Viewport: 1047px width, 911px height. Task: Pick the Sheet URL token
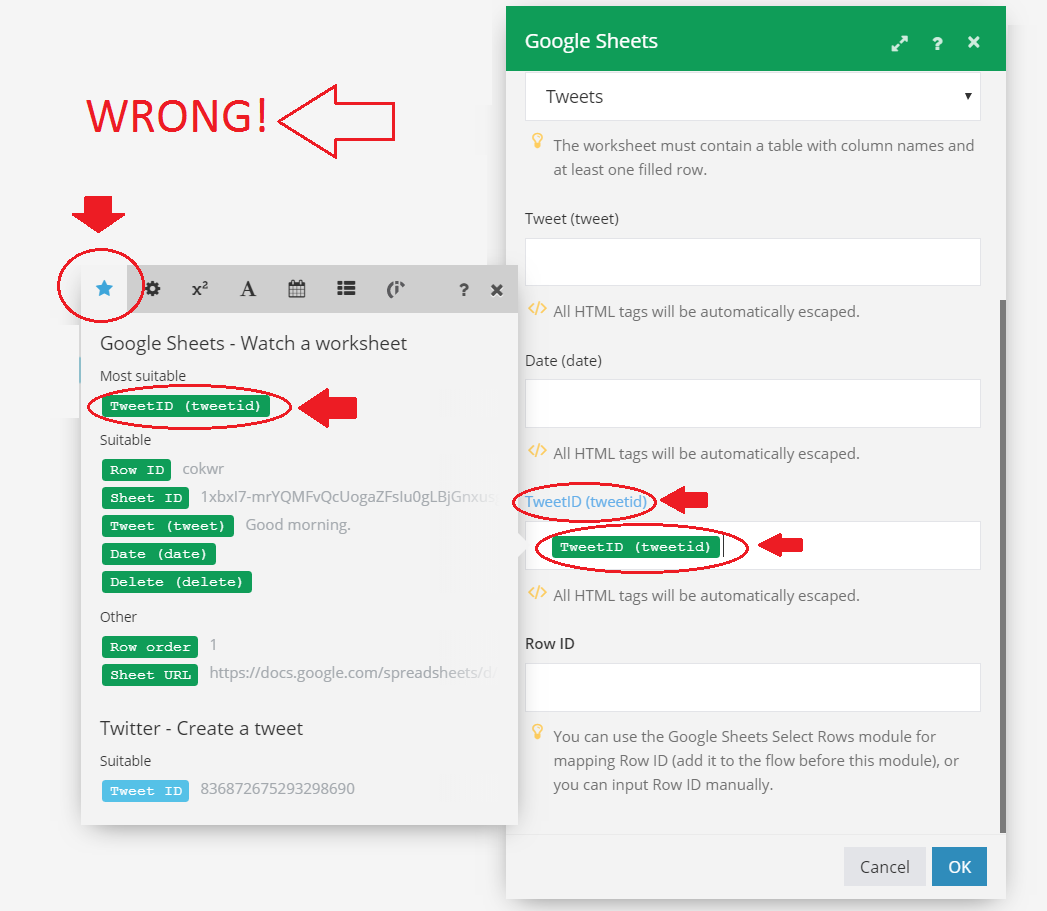(x=150, y=675)
